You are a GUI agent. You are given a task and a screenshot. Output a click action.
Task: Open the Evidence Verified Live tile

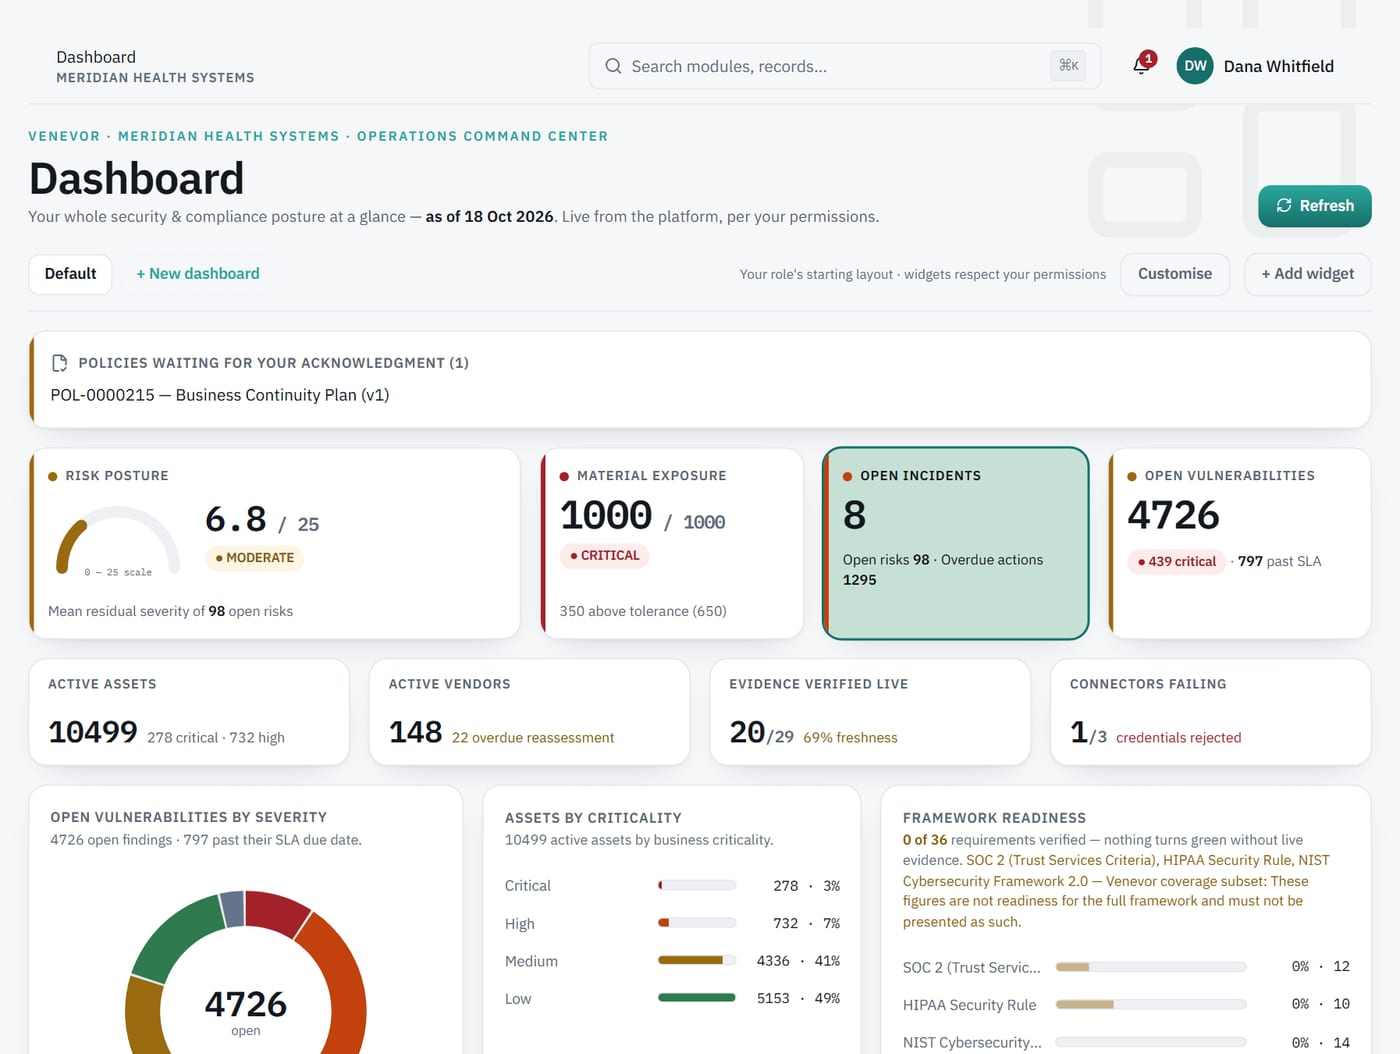[x=870, y=712]
